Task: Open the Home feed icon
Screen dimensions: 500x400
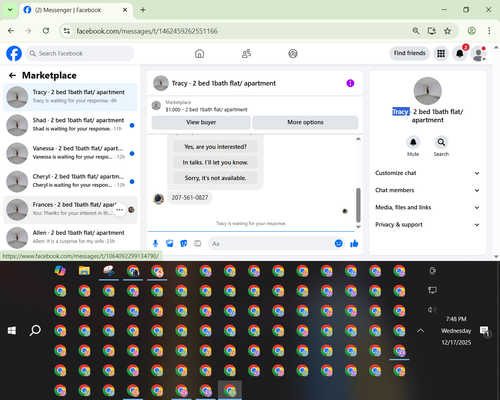Action: click(199, 53)
